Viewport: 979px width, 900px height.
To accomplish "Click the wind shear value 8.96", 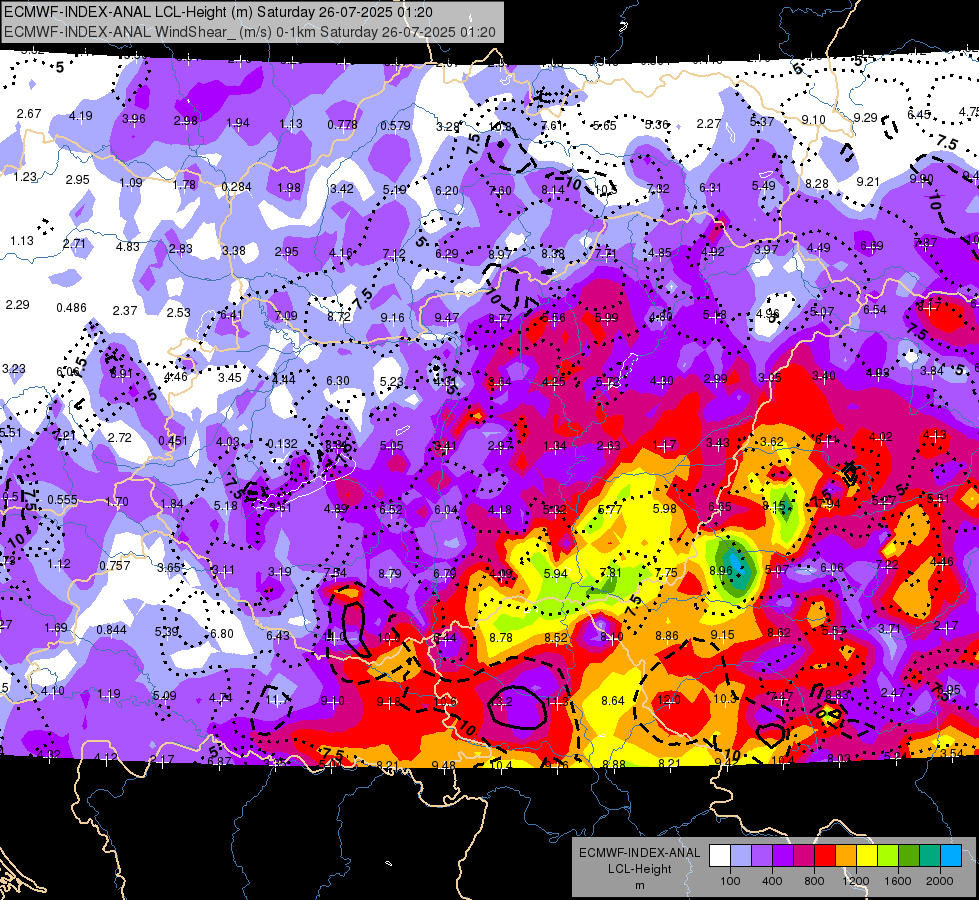I will tap(721, 570).
